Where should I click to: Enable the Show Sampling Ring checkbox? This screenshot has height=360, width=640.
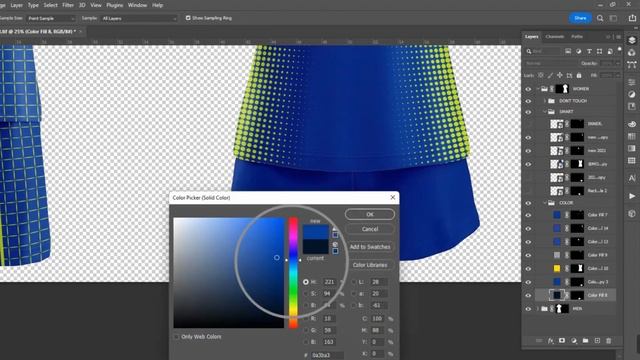[x=188, y=18]
